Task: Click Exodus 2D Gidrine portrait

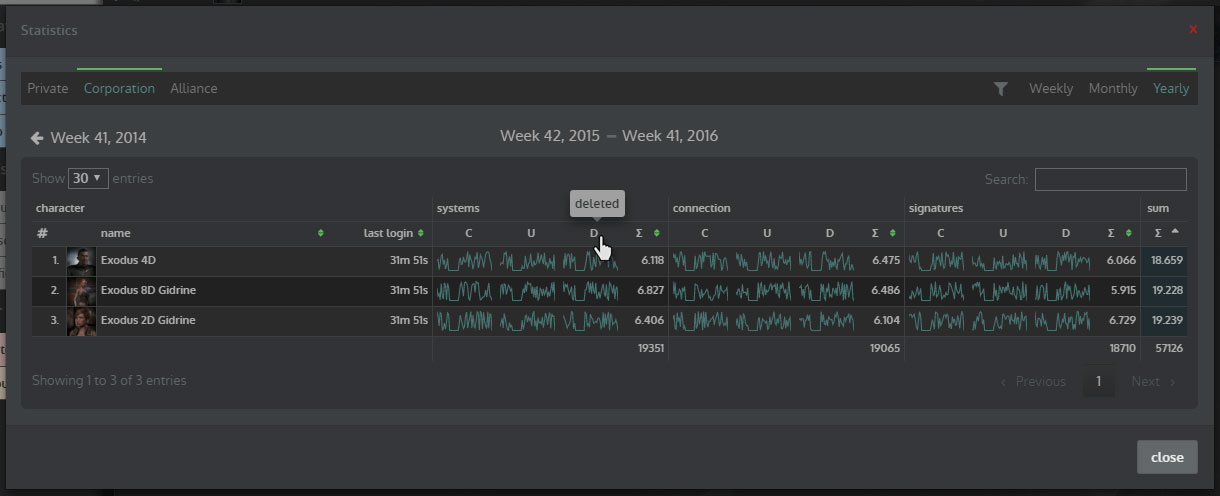Action: [x=81, y=321]
